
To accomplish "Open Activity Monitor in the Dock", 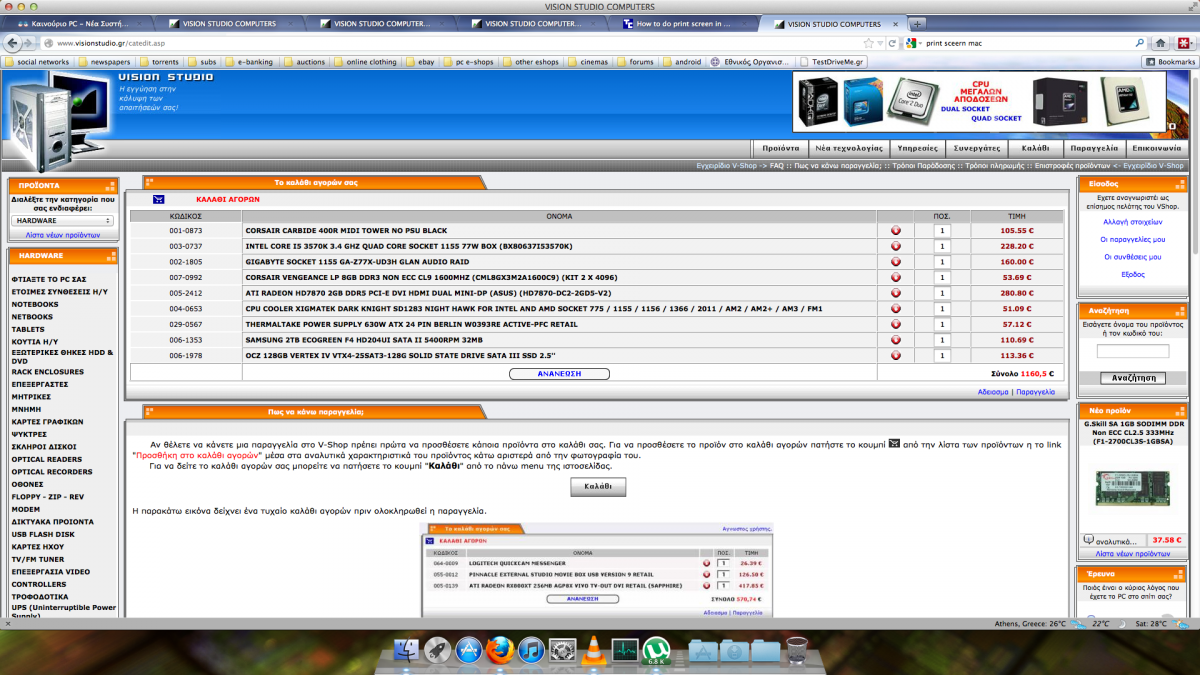I will point(625,652).
